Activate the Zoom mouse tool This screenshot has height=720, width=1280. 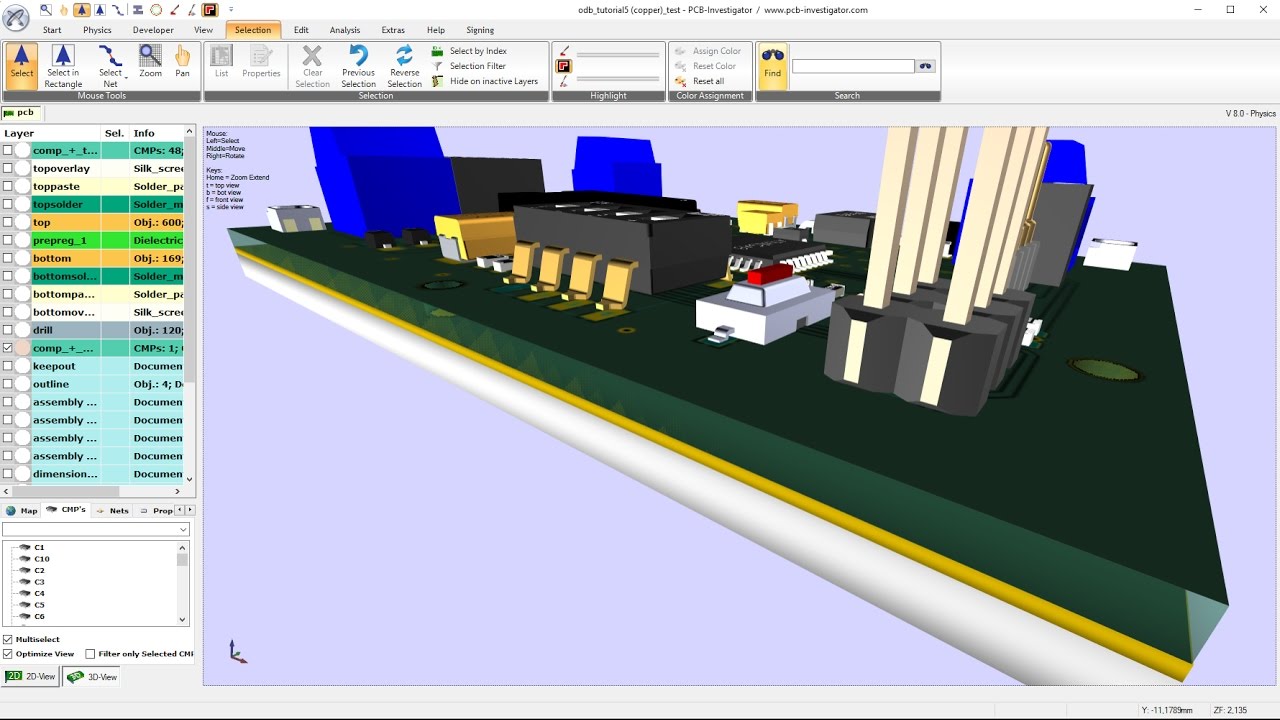[x=150, y=62]
